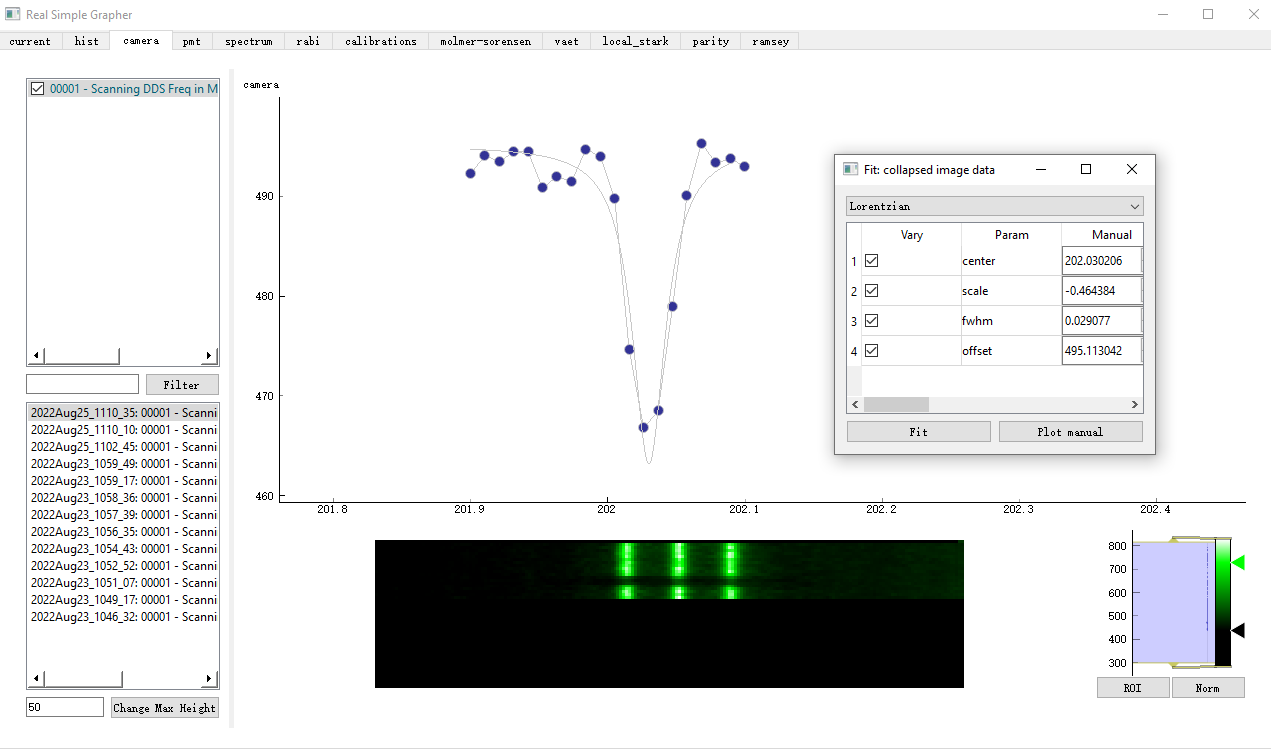Switch to the rabi tab
Image resolution: width=1271 pixels, height=749 pixels.
[x=308, y=41]
